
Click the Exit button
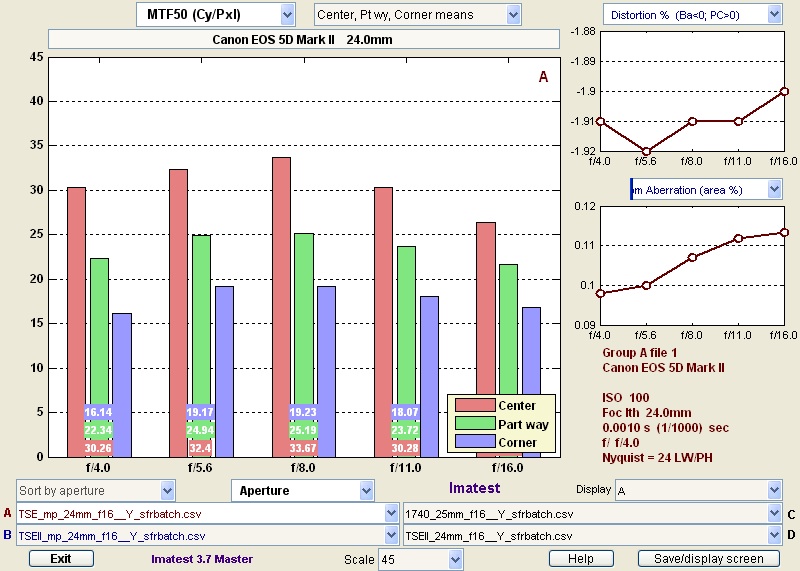61,559
